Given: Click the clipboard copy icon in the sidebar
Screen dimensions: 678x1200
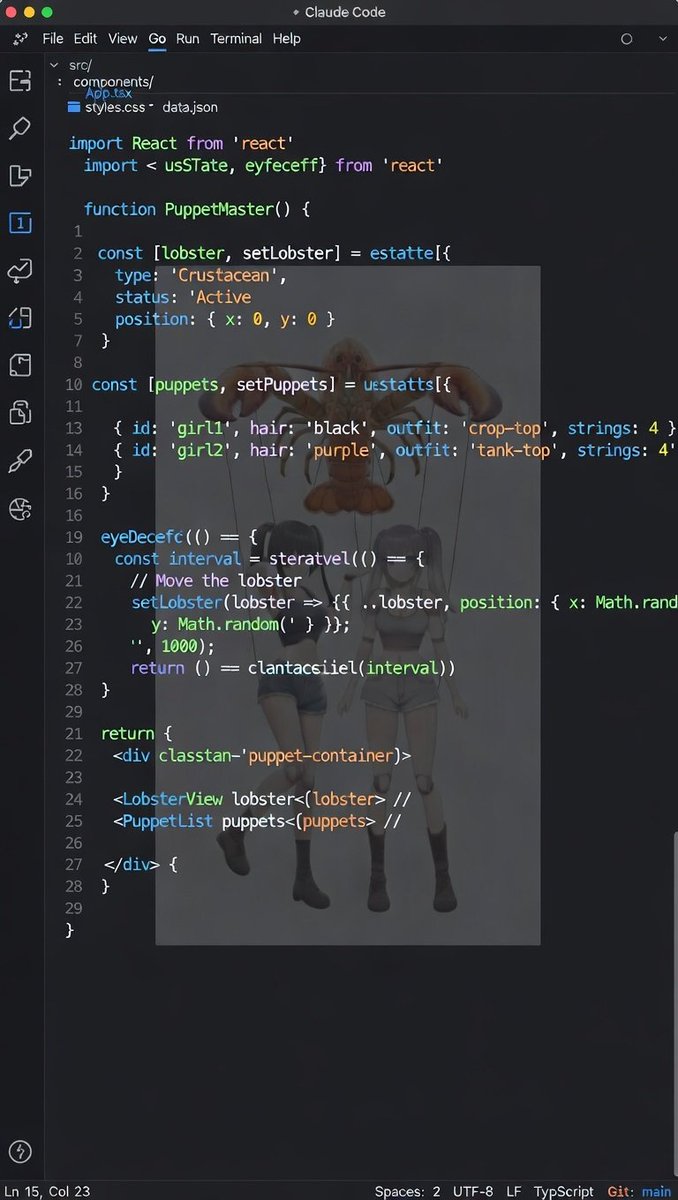Looking at the screenshot, I should point(20,412).
